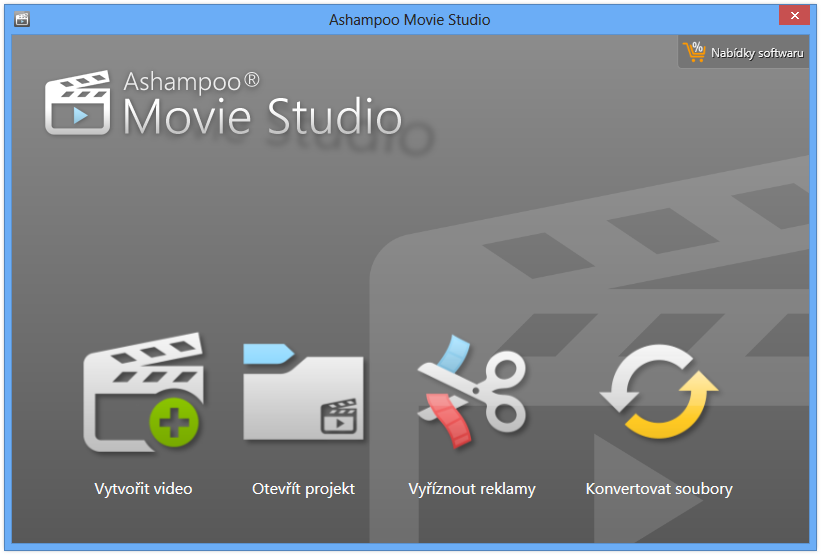821x555 pixels.
Task: Click the Otevřít projekt label
Action: pyautogui.click(x=303, y=489)
